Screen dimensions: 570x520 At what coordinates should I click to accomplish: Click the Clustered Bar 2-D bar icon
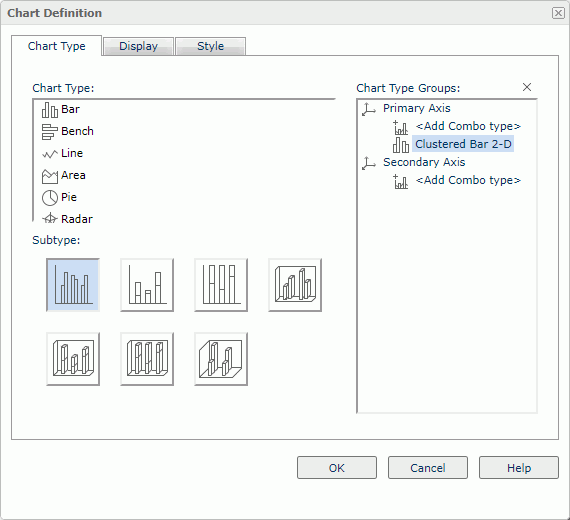pos(401,145)
